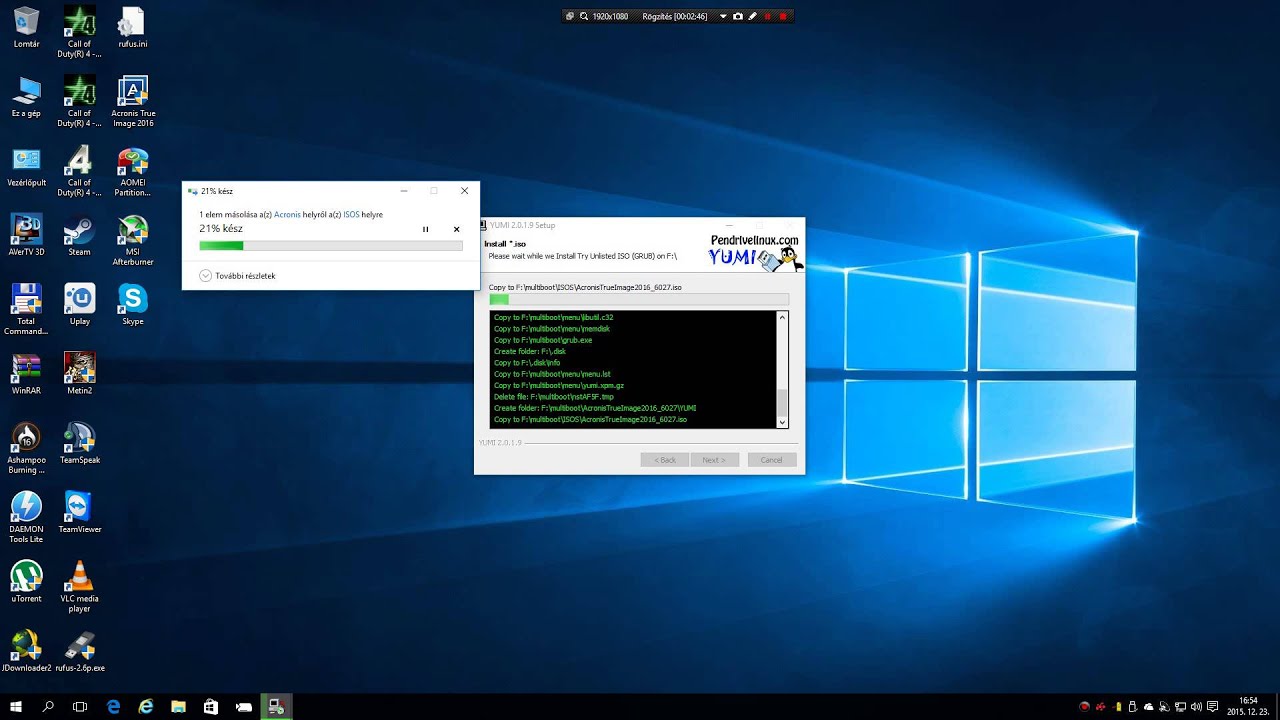1280x720 pixels.
Task: Launch Microsoft Edge from taskbar
Action: tap(113, 707)
